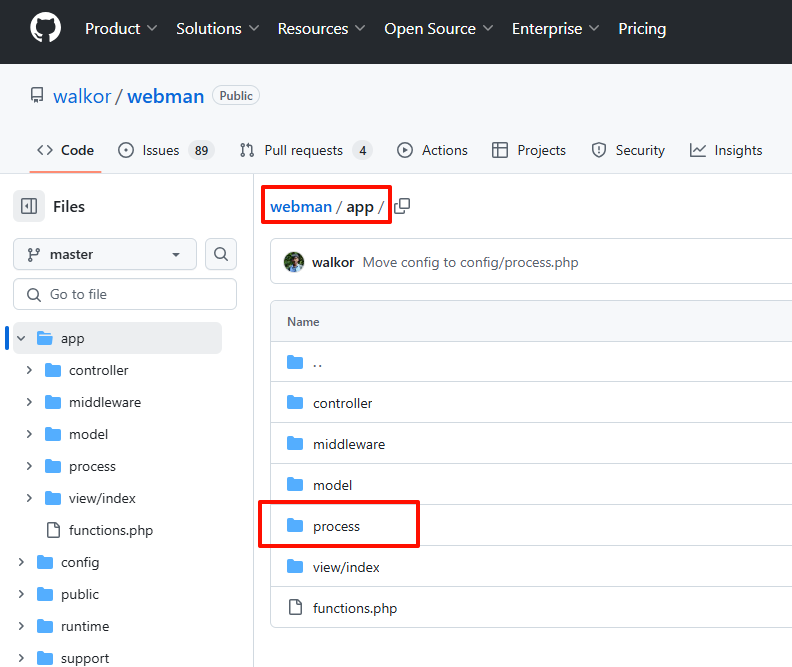
Task: Open functions.php in the listing
Action: tap(355, 608)
